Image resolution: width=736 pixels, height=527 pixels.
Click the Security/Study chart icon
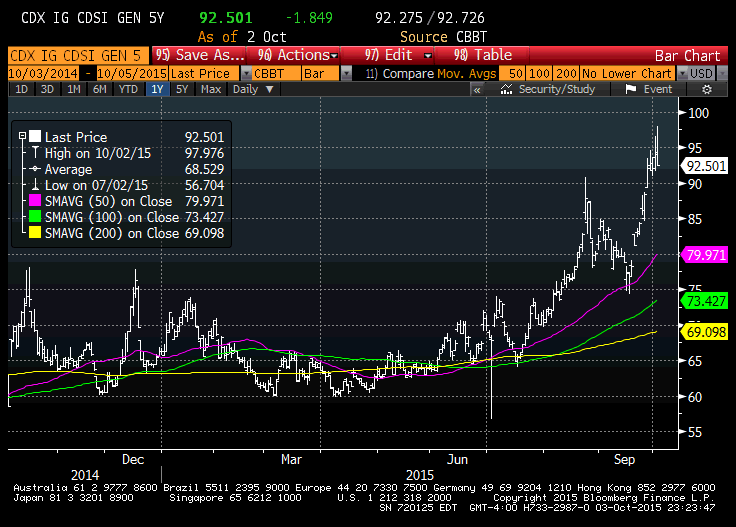point(506,89)
